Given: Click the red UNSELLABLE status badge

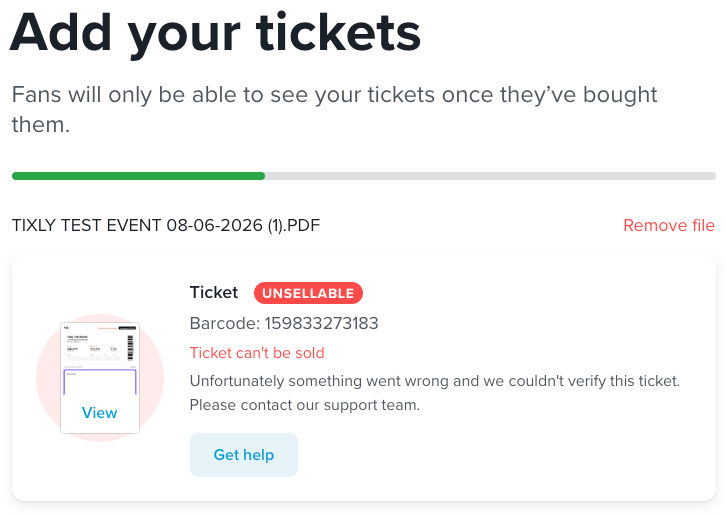Looking at the screenshot, I should point(308,293).
